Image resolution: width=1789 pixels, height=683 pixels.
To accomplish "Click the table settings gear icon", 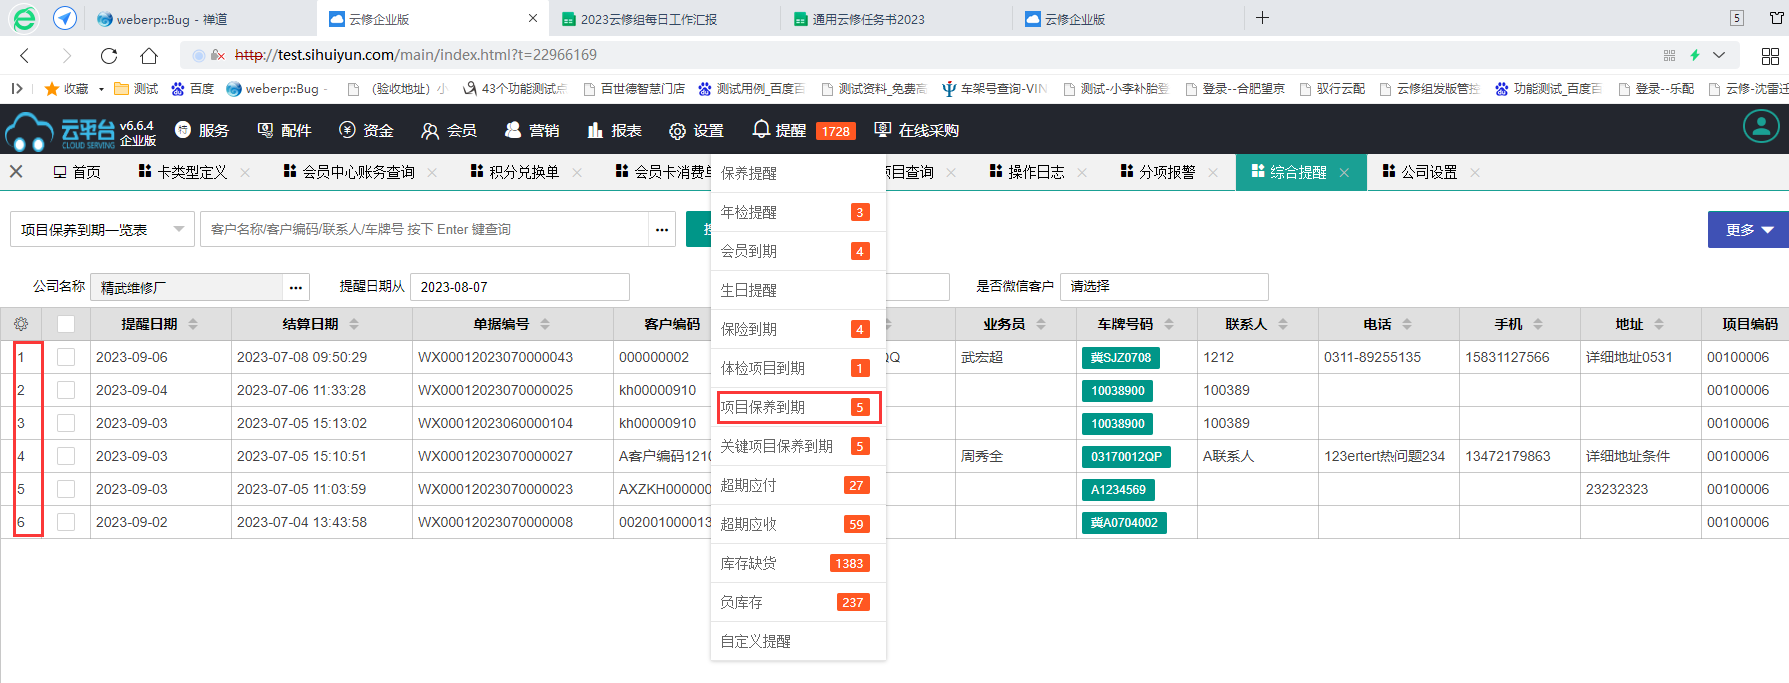I will pos(21,324).
